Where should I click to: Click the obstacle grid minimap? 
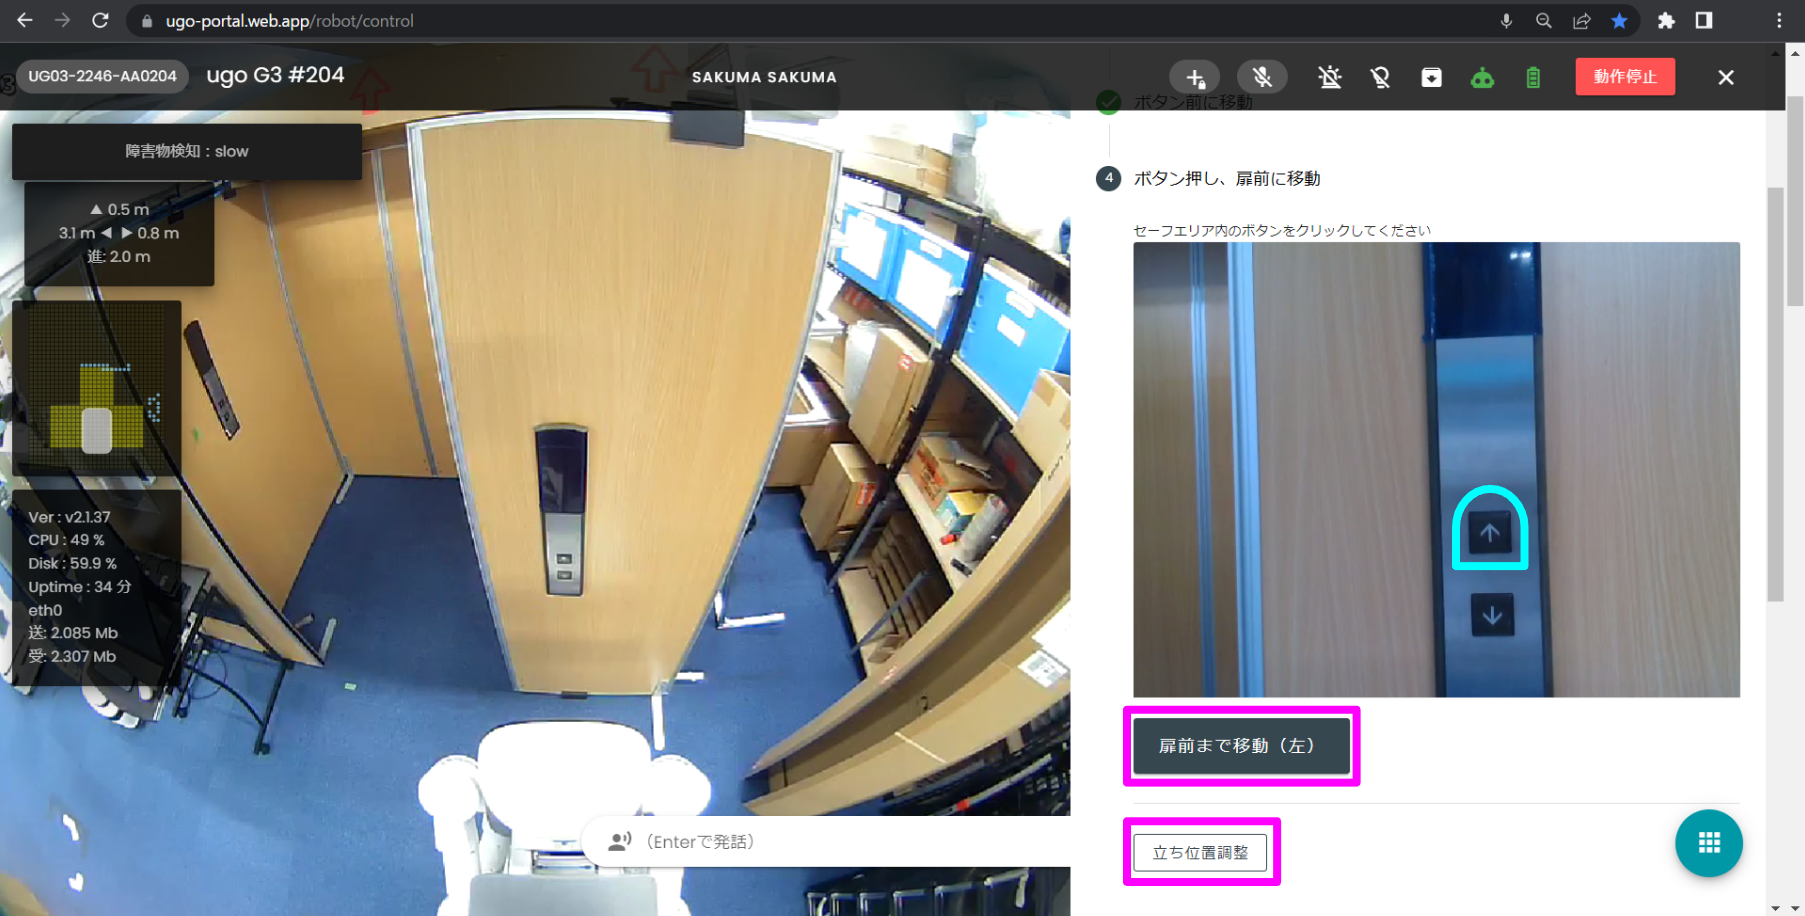tap(97, 388)
